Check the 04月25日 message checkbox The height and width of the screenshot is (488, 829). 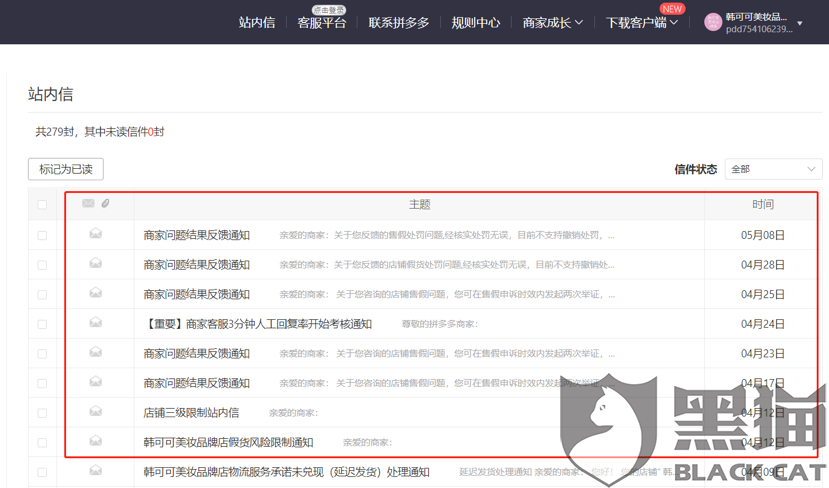(42, 294)
